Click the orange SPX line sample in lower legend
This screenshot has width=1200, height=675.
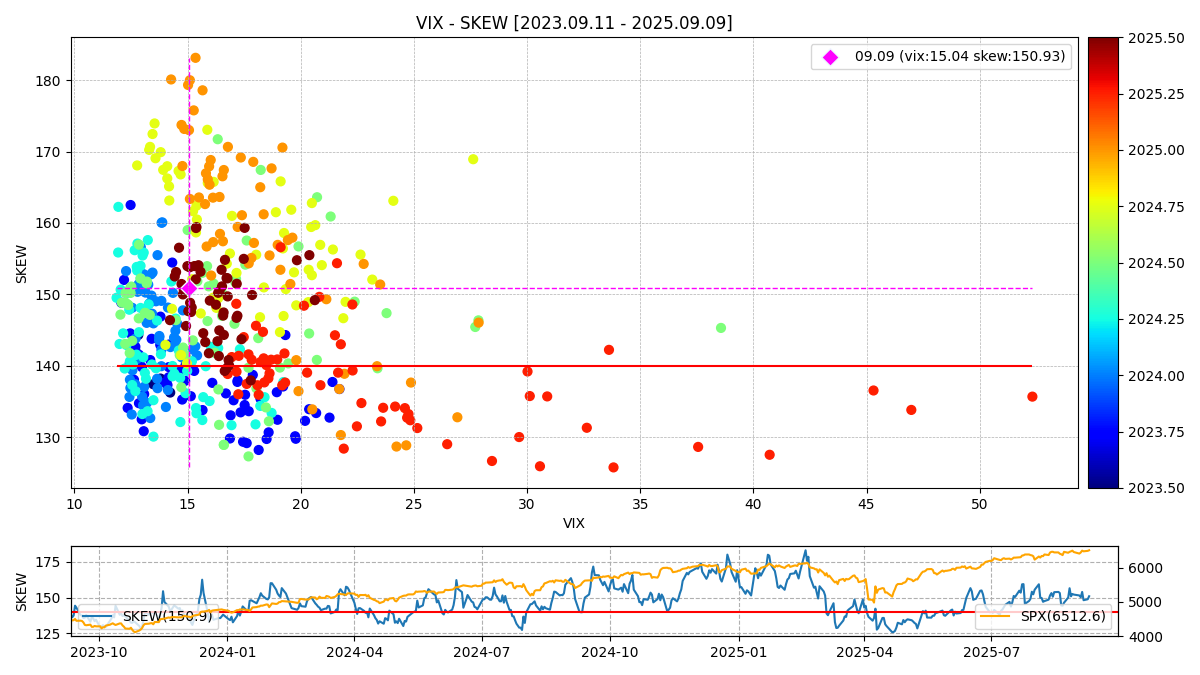pos(995,617)
